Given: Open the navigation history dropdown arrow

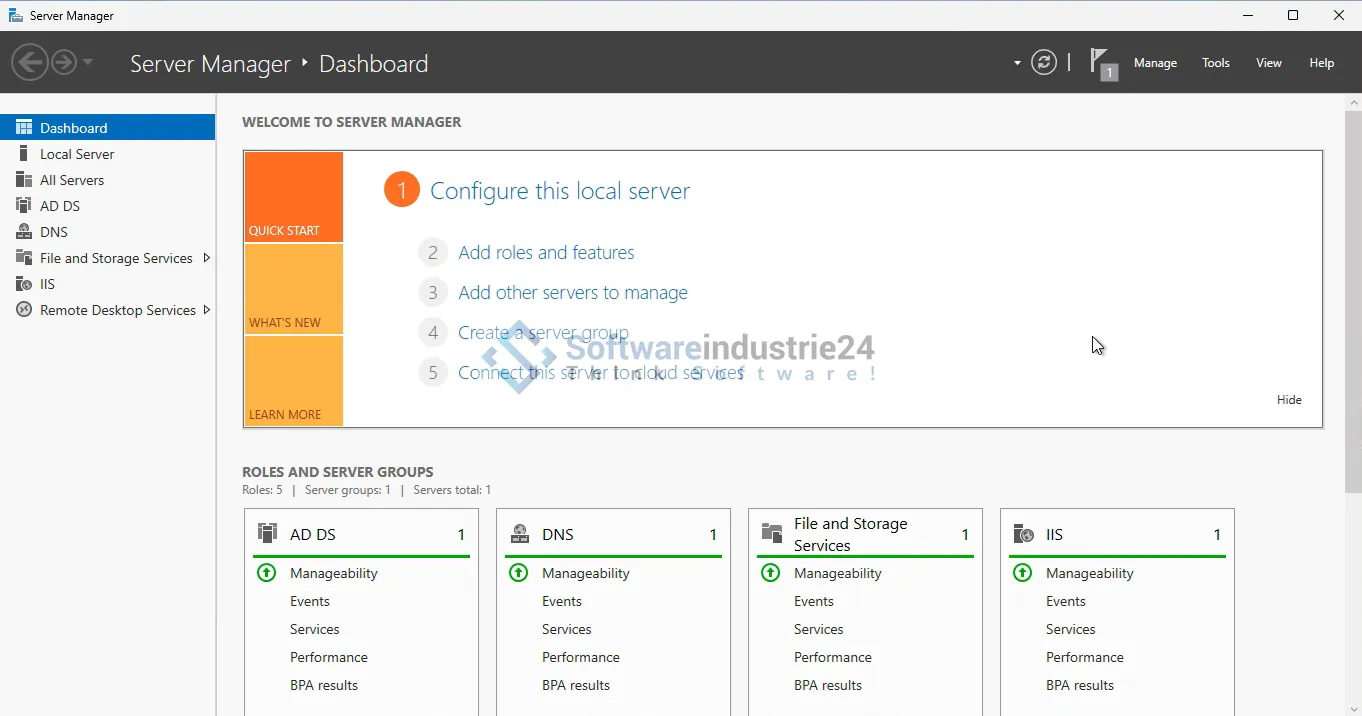Looking at the screenshot, I should (x=88, y=63).
